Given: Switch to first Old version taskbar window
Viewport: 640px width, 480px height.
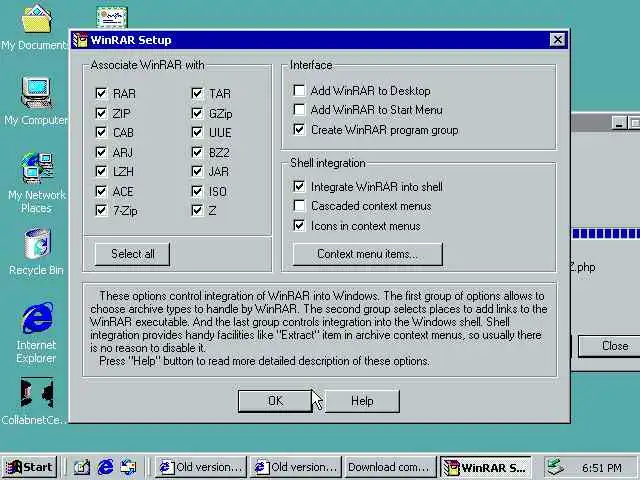Looking at the screenshot, I should pyautogui.click(x=200, y=467).
